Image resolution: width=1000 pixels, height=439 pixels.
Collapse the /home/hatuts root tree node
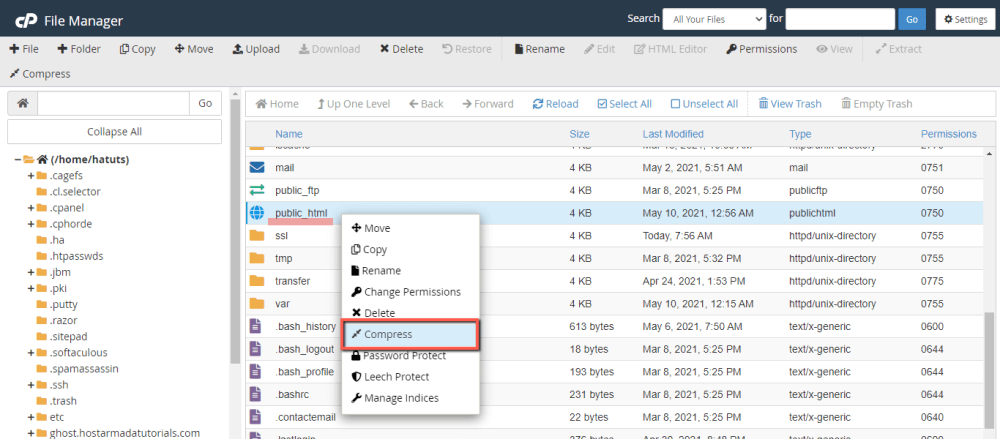tap(18, 160)
